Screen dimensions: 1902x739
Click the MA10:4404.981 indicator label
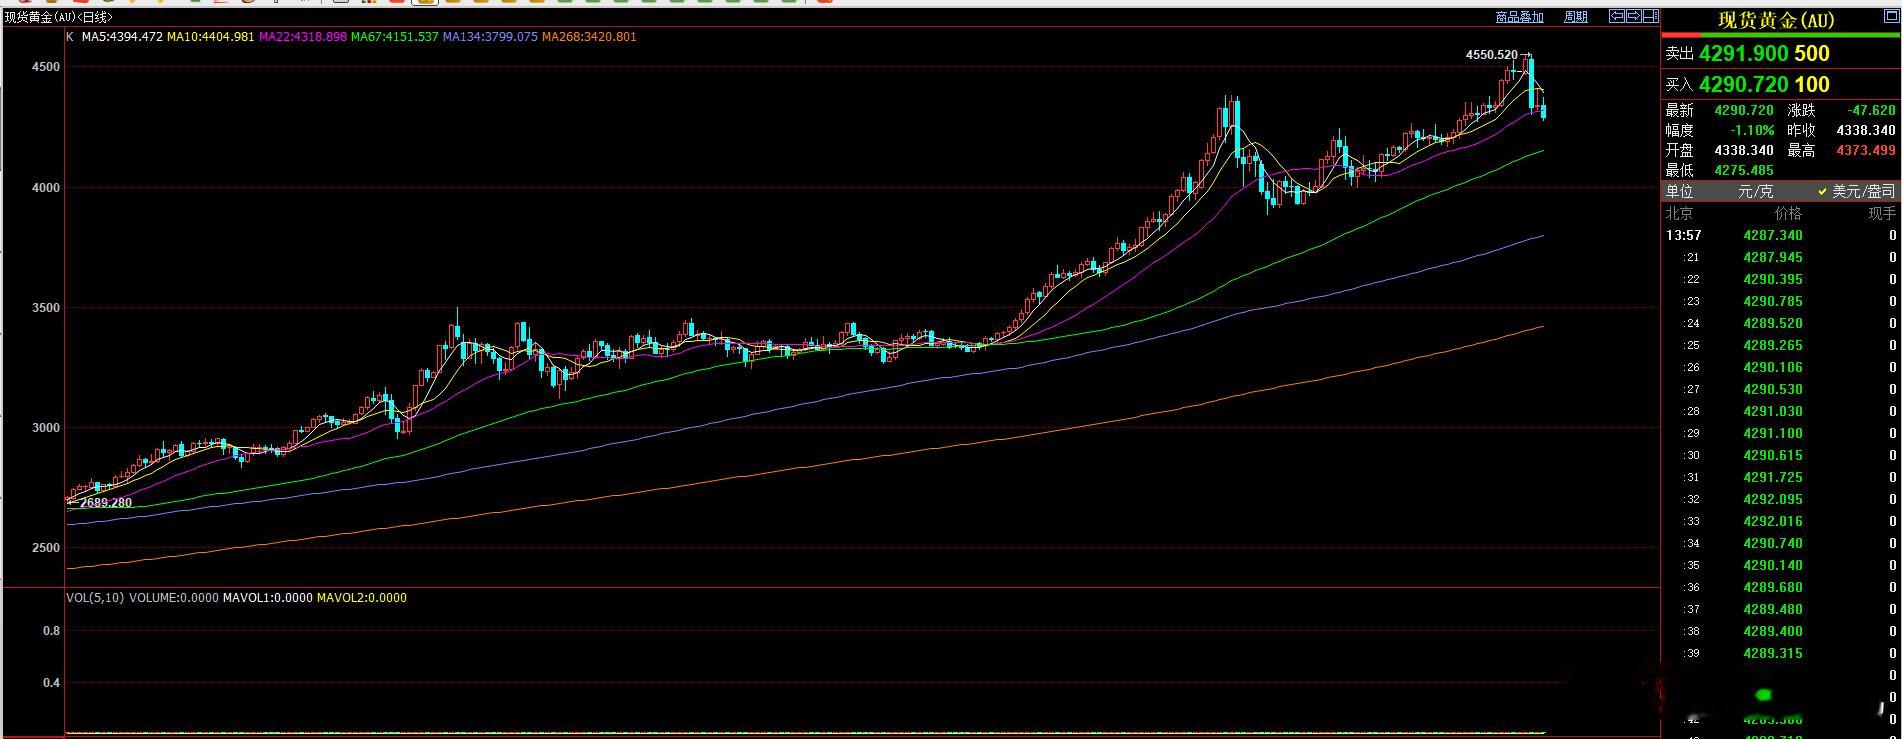[x=211, y=37]
